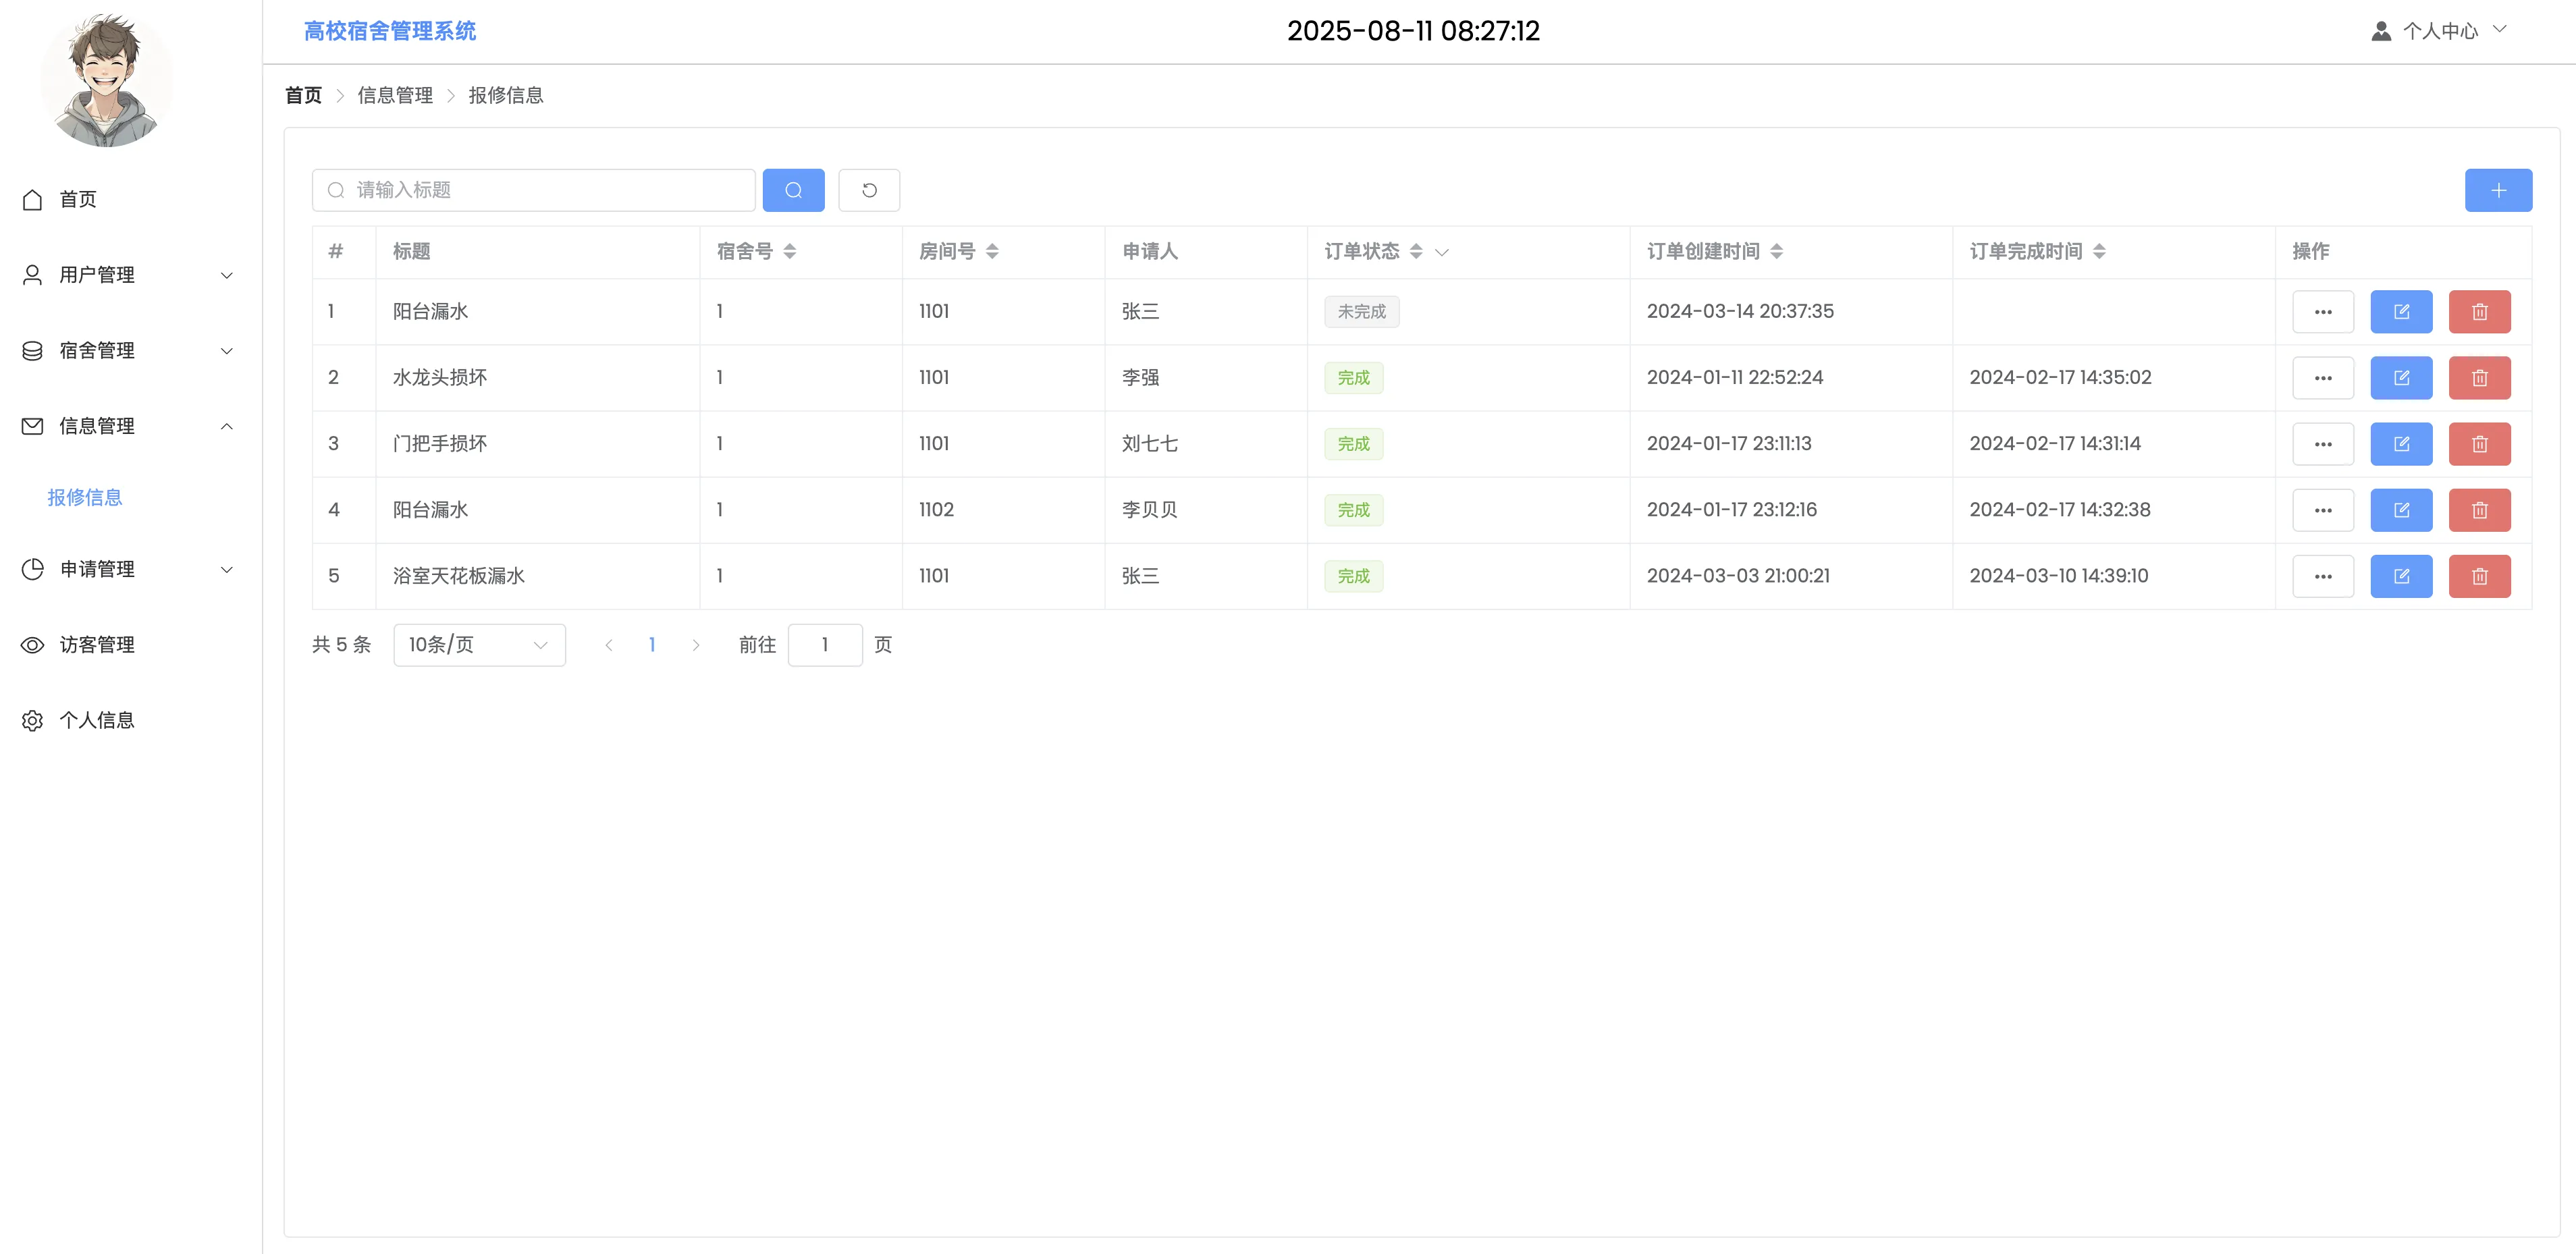2576x1254 pixels.
Task: Sort table by 宿舍号 column
Action: point(789,251)
